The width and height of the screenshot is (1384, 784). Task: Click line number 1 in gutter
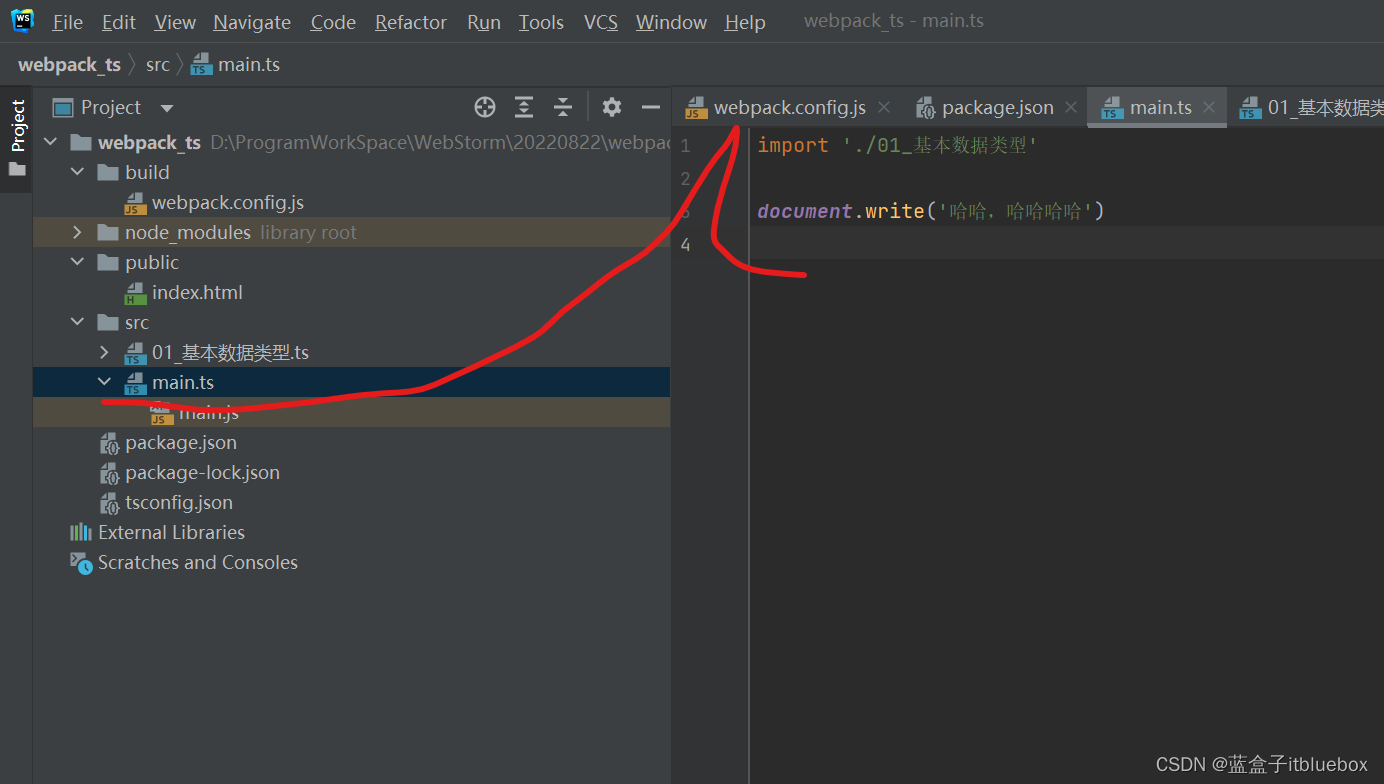(x=685, y=146)
